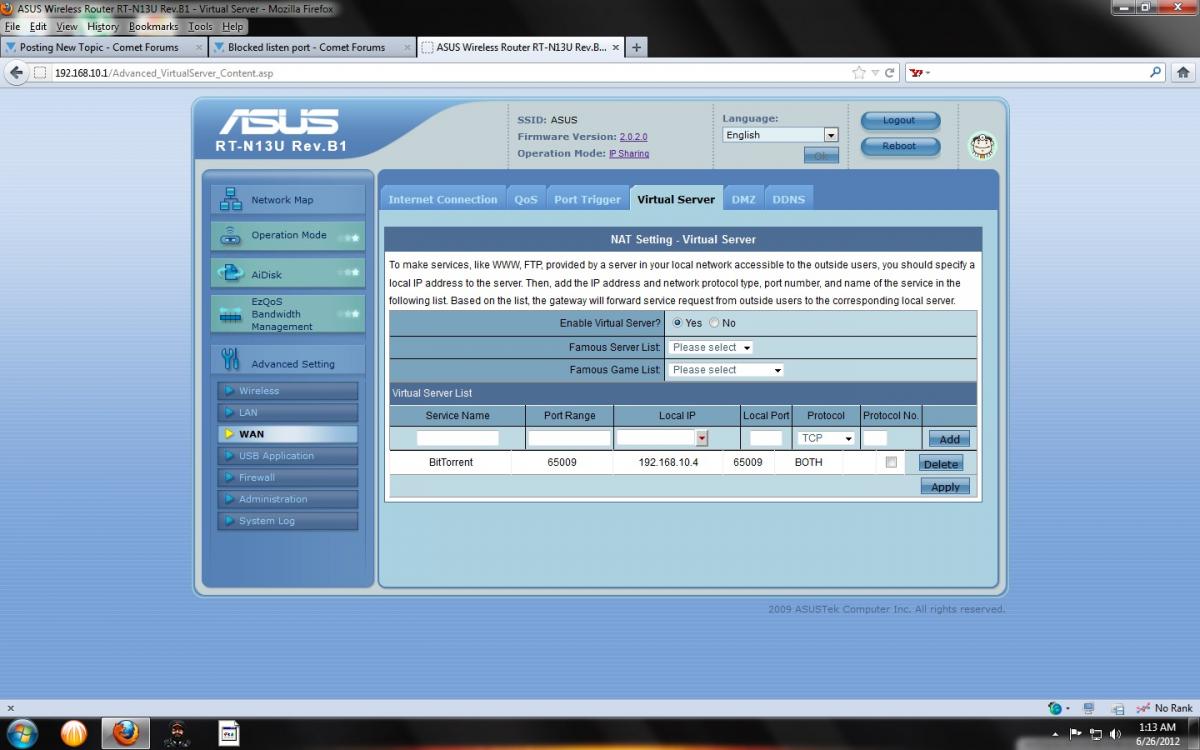Open a new browser tab

pyautogui.click(x=636, y=47)
